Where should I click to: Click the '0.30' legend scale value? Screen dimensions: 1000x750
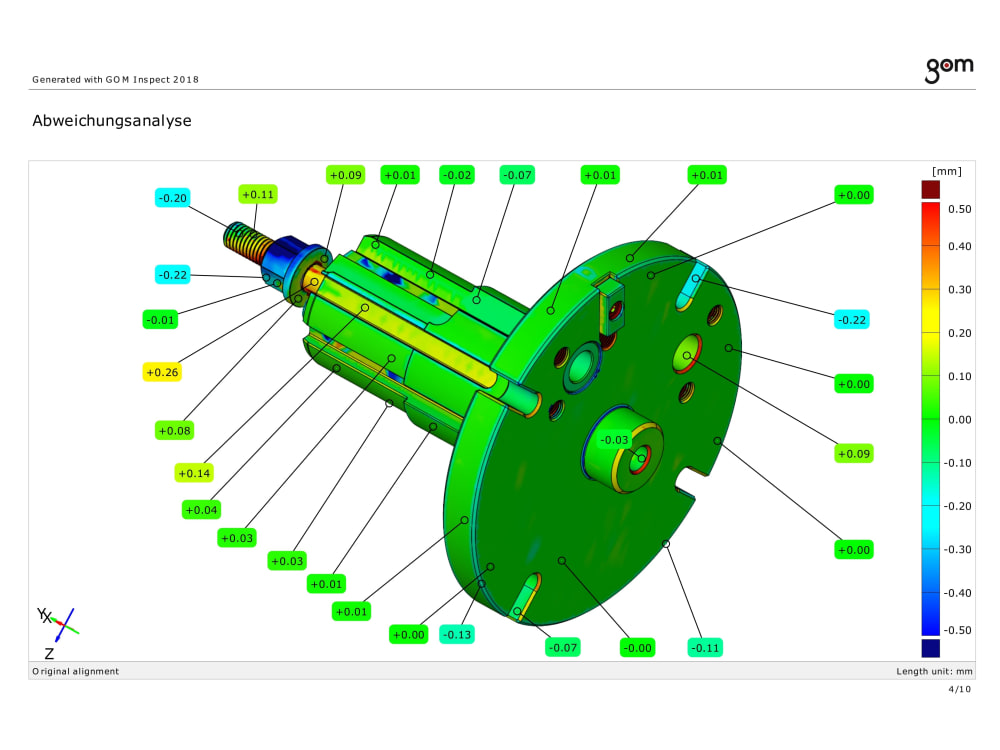click(x=959, y=290)
